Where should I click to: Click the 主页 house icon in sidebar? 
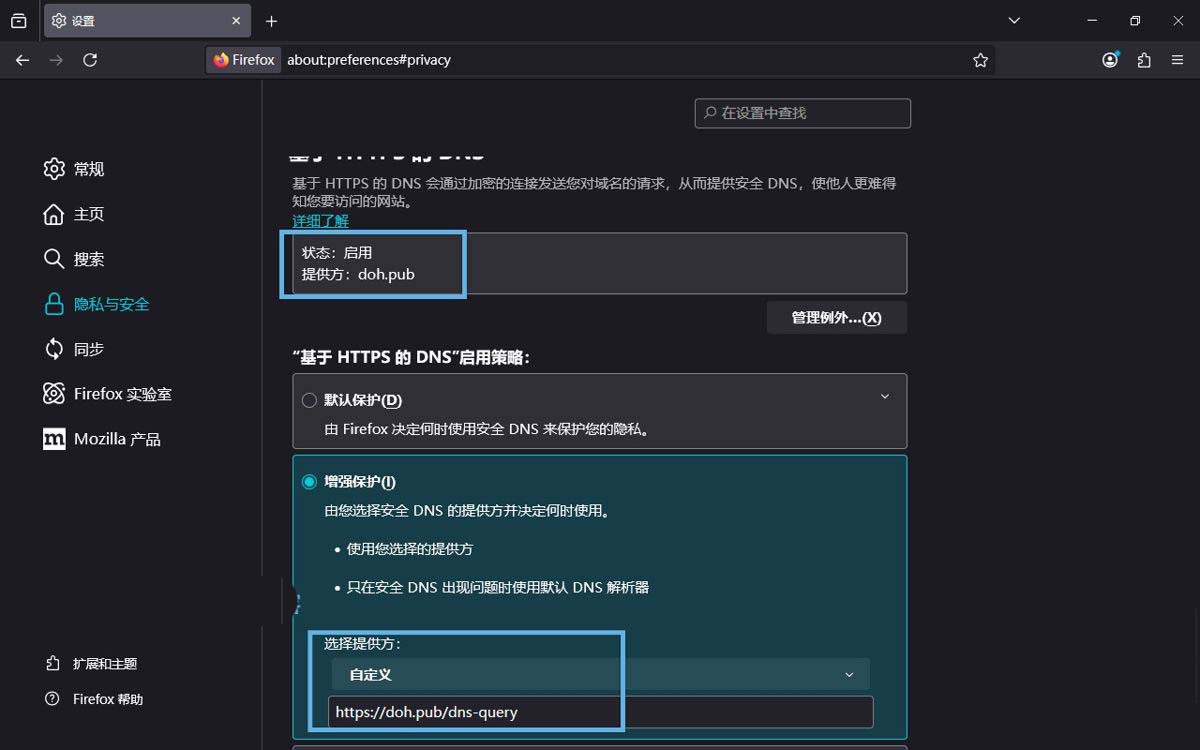[54, 214]
